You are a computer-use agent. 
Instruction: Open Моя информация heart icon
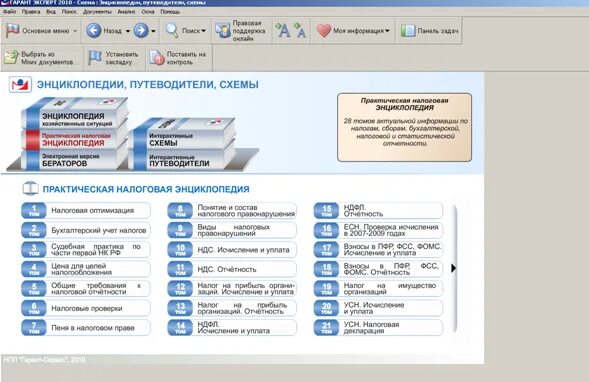[323, 30]
